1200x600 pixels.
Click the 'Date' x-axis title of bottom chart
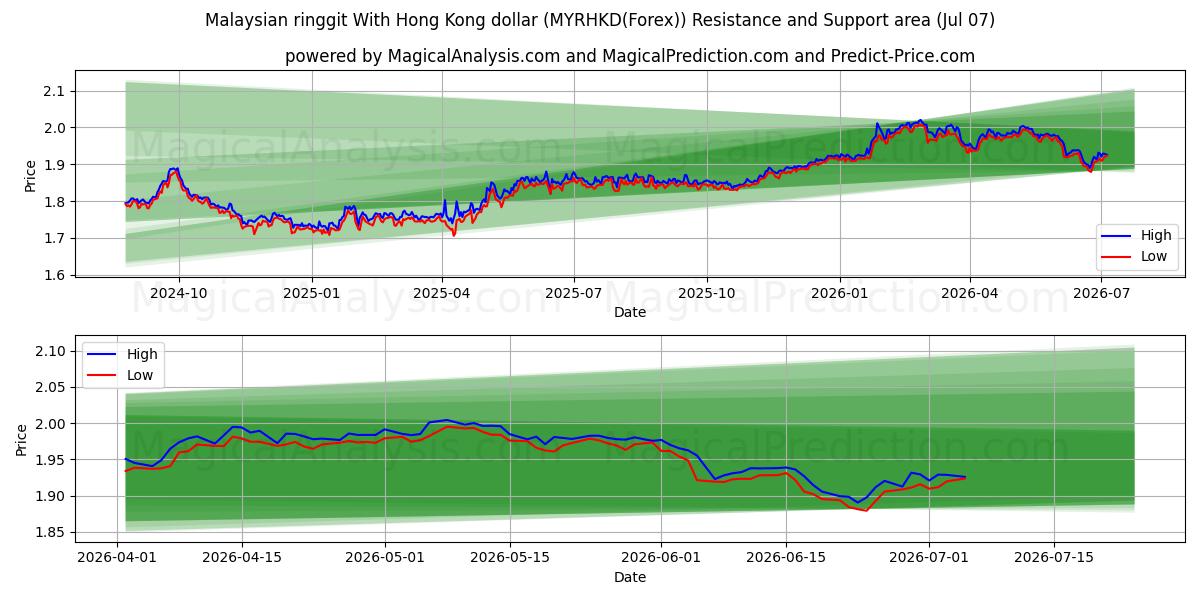coord(630,577)
